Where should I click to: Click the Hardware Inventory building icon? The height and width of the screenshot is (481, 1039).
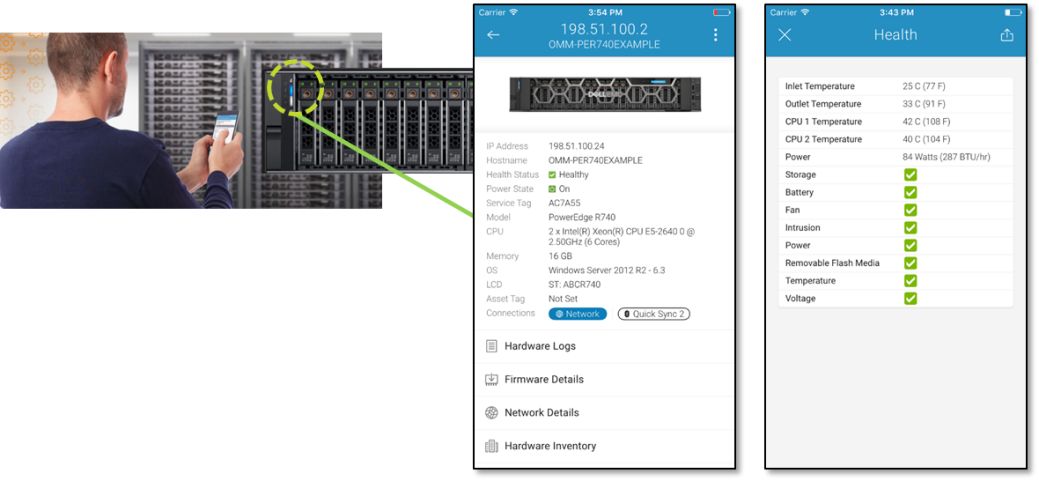491,446
